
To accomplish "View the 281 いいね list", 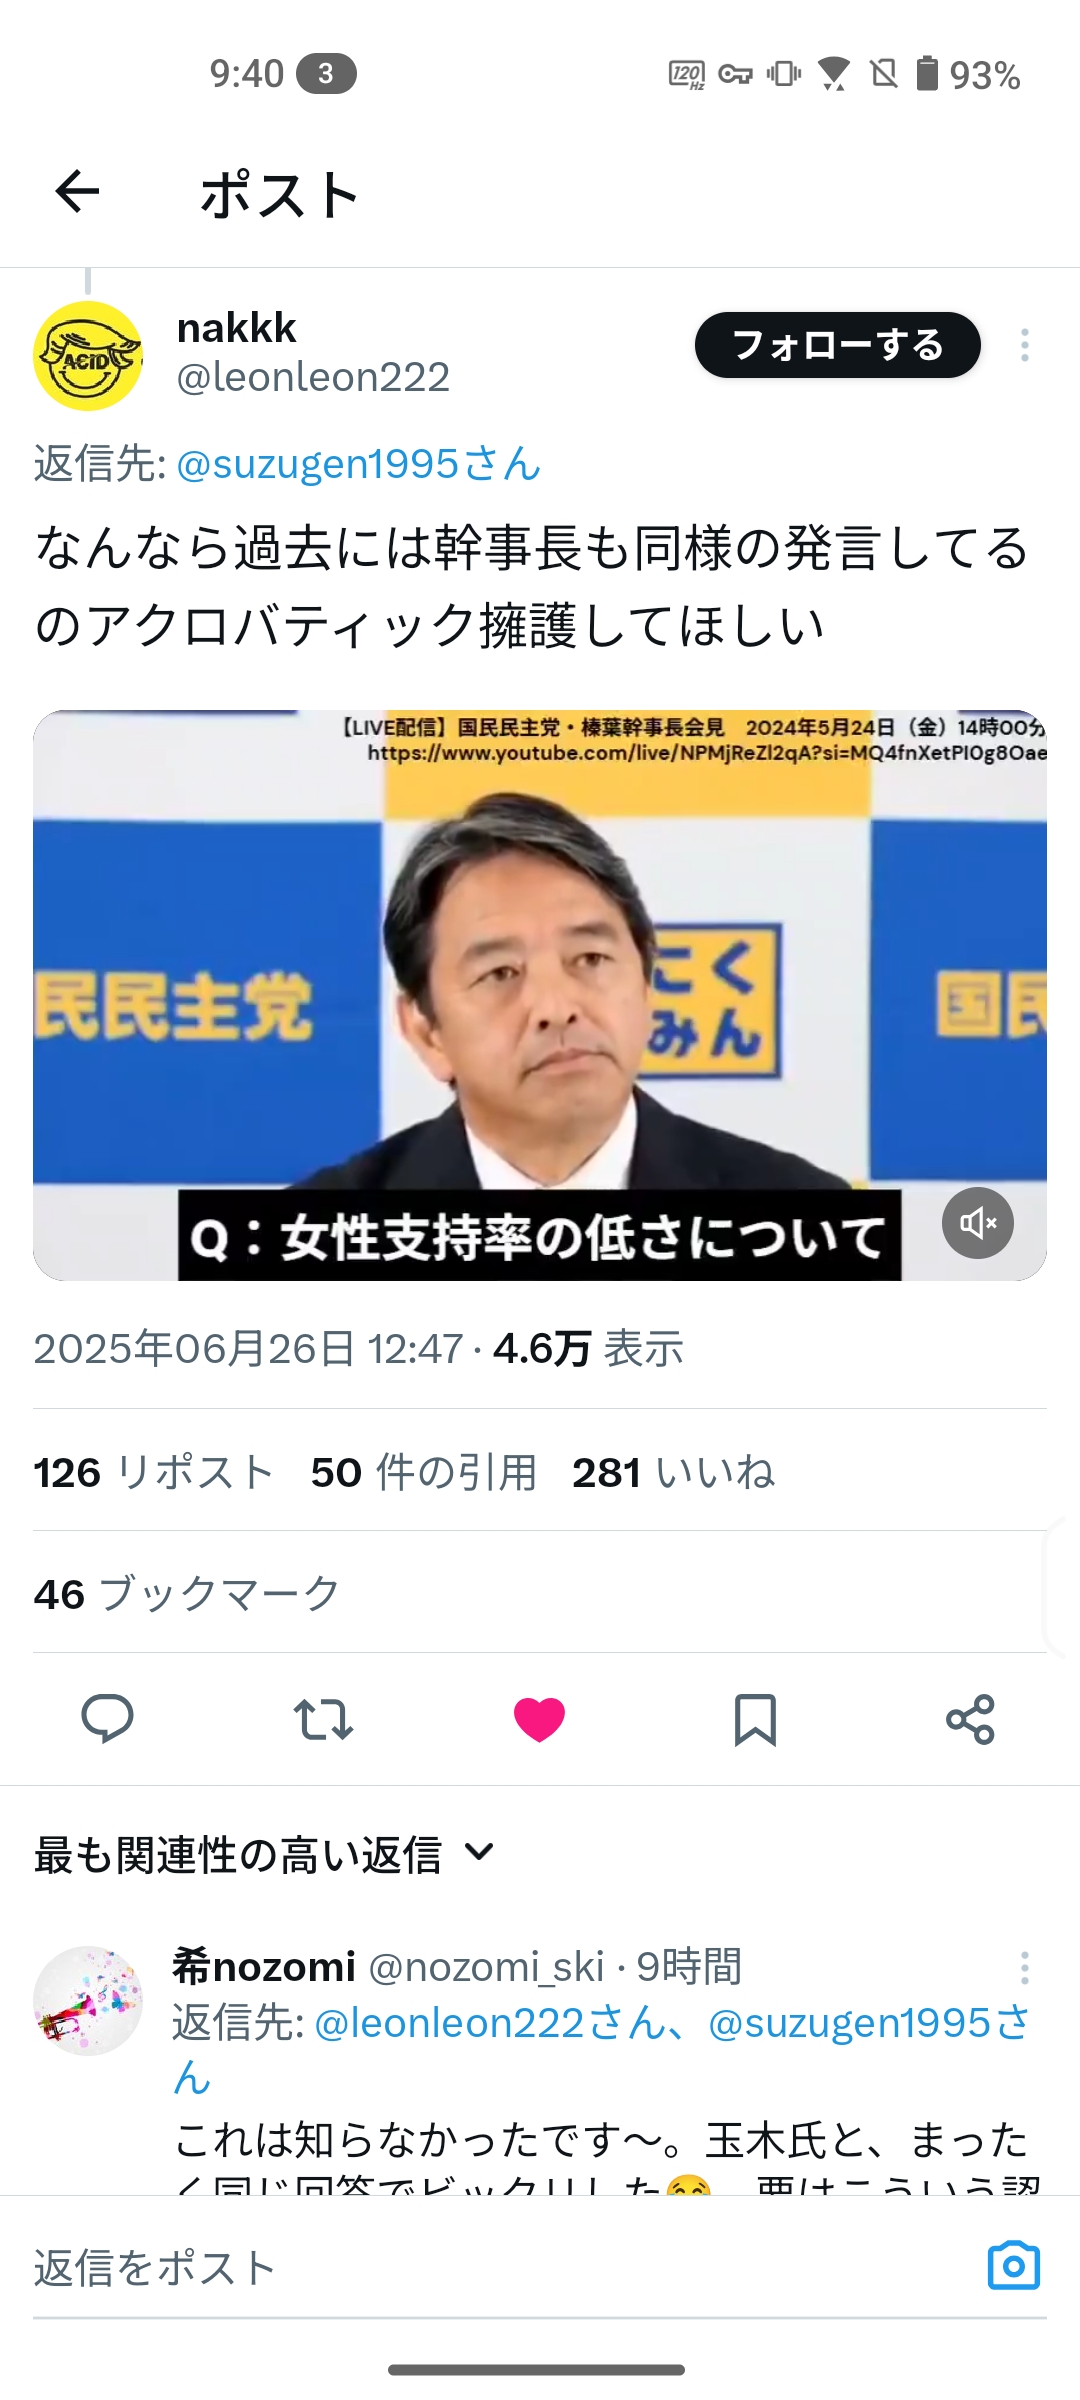I will [x=673, y=1472].
